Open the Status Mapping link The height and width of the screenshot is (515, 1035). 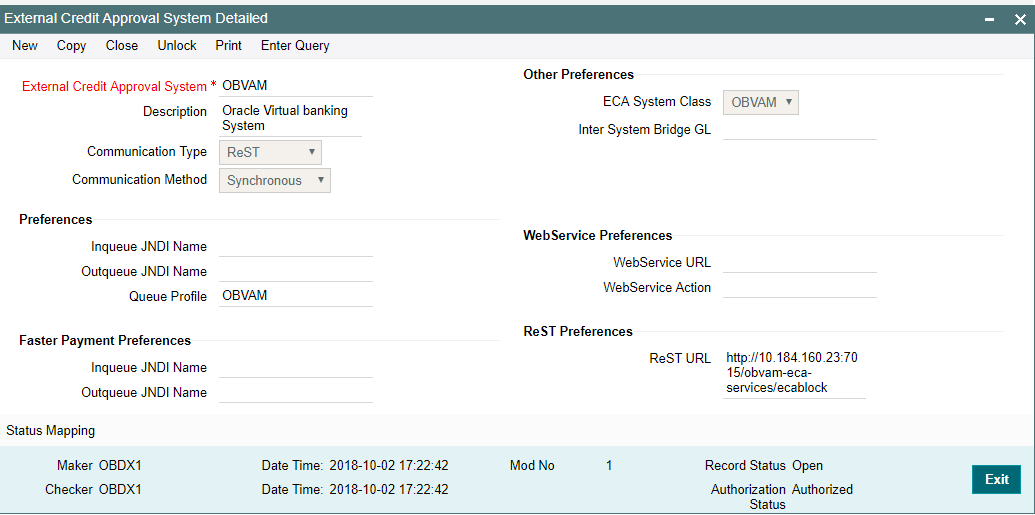[x=51, y=430]
